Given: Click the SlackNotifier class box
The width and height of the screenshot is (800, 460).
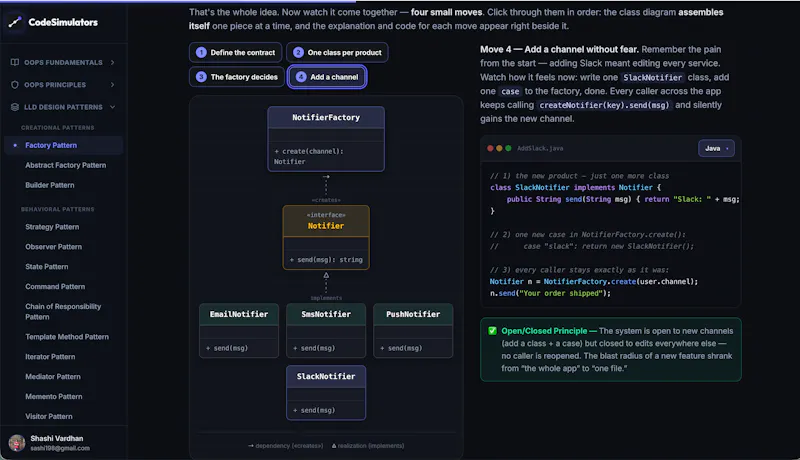Looking at the screenshot, I should (x=326, y=393).
